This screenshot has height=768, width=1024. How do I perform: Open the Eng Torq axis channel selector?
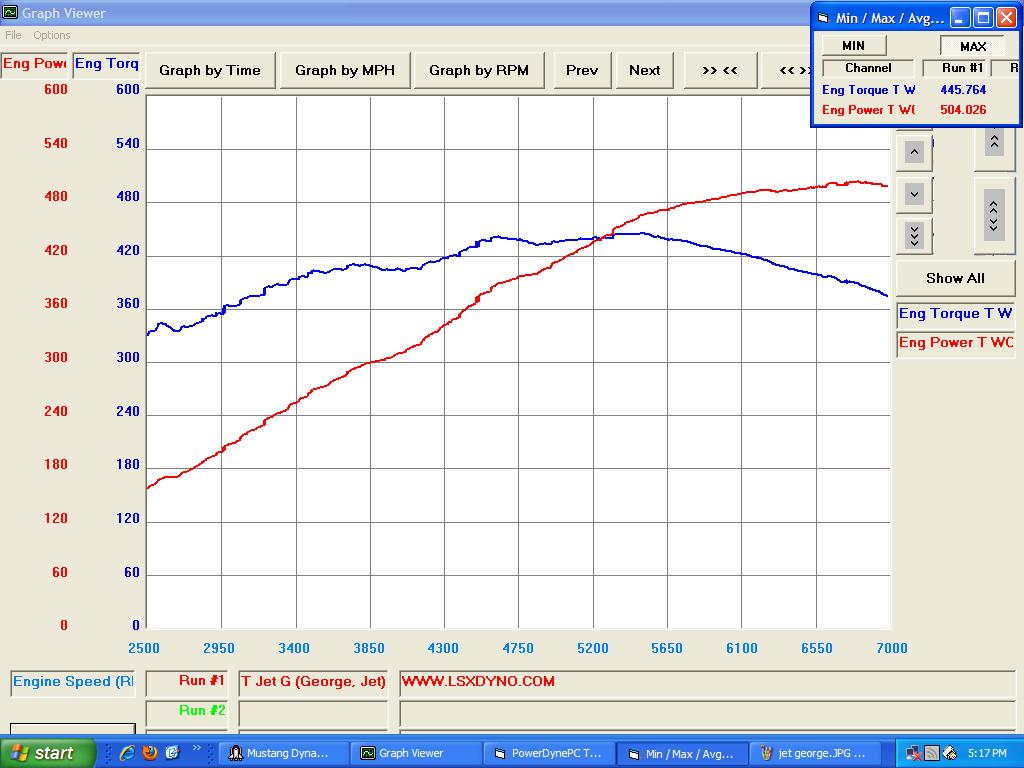click(x=107, y=64)
